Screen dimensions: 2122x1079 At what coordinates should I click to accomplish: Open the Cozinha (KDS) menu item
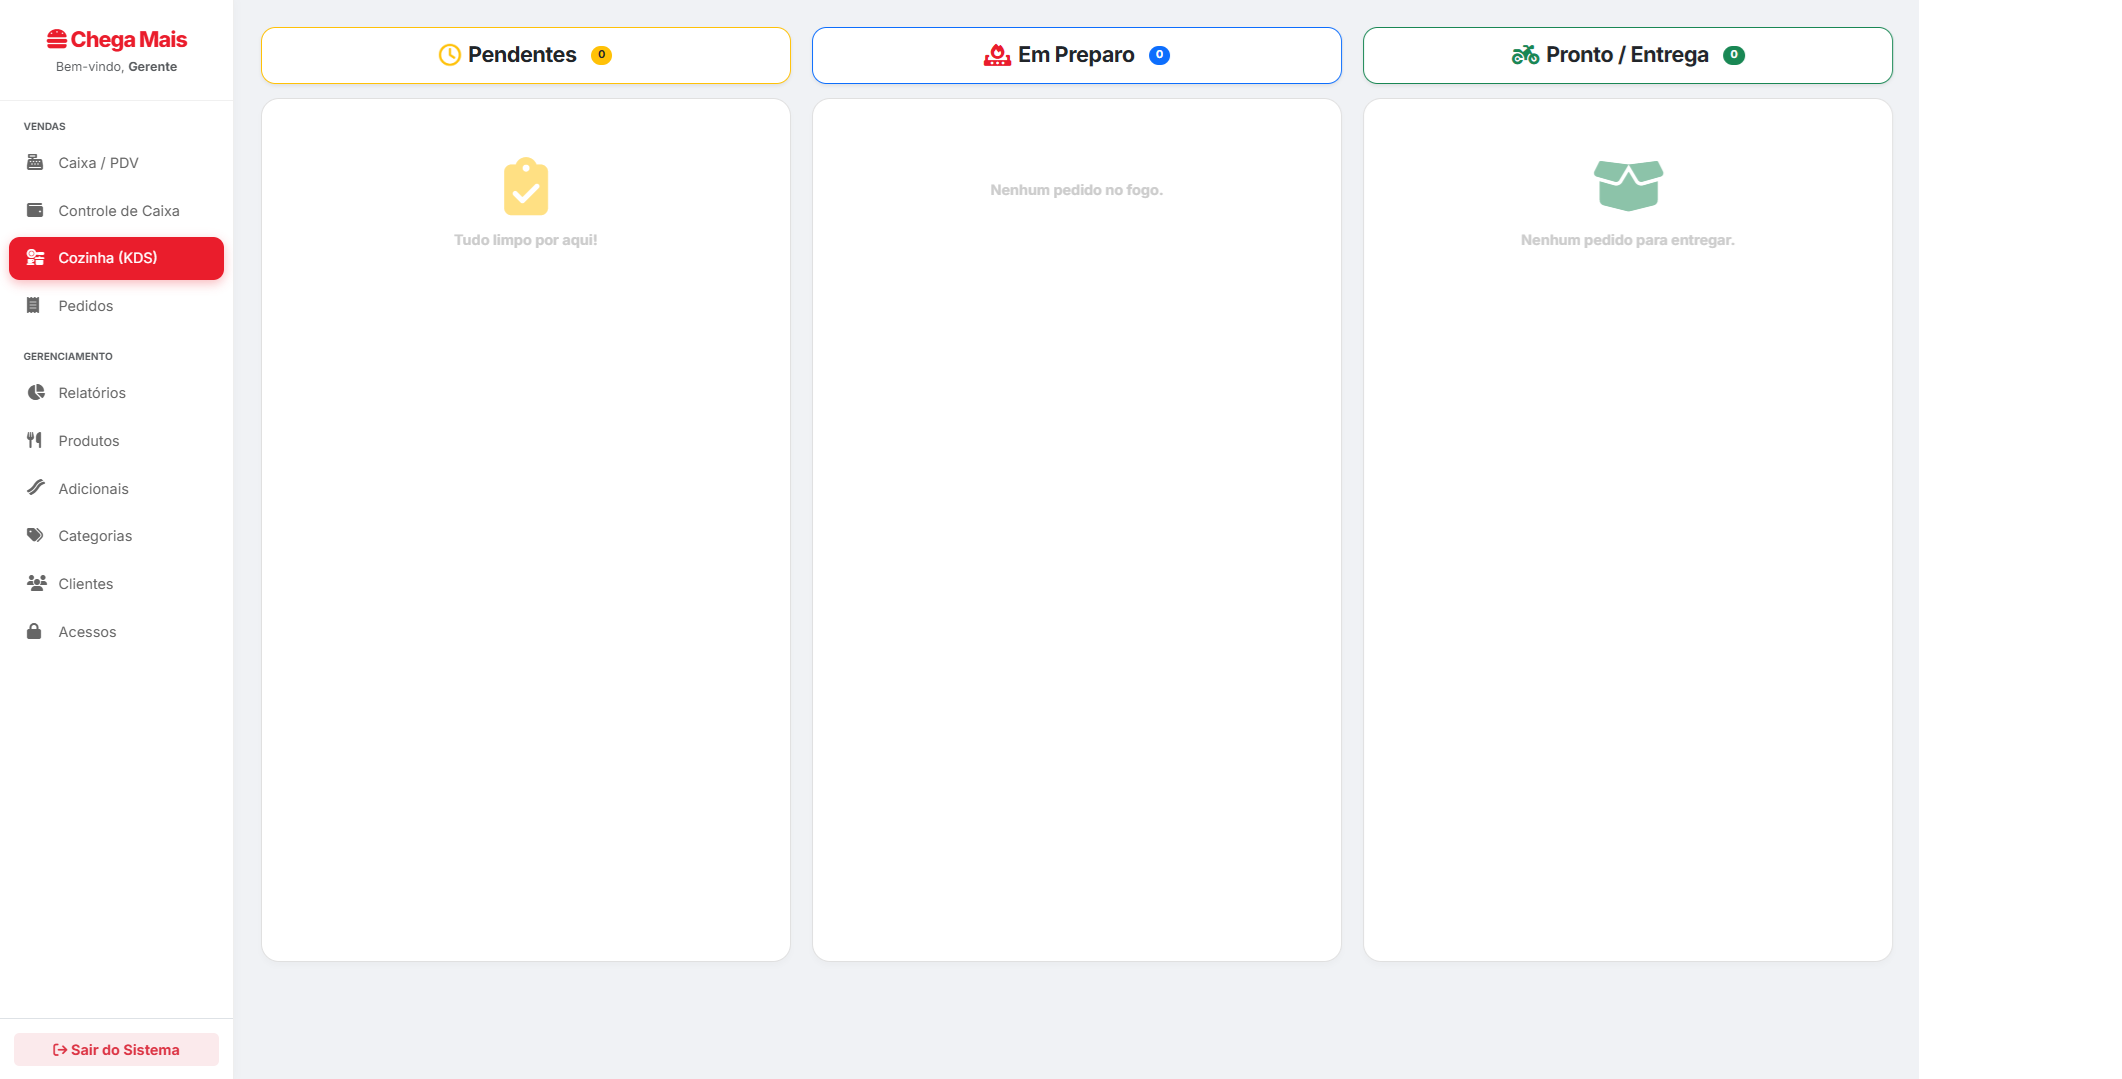116,258
